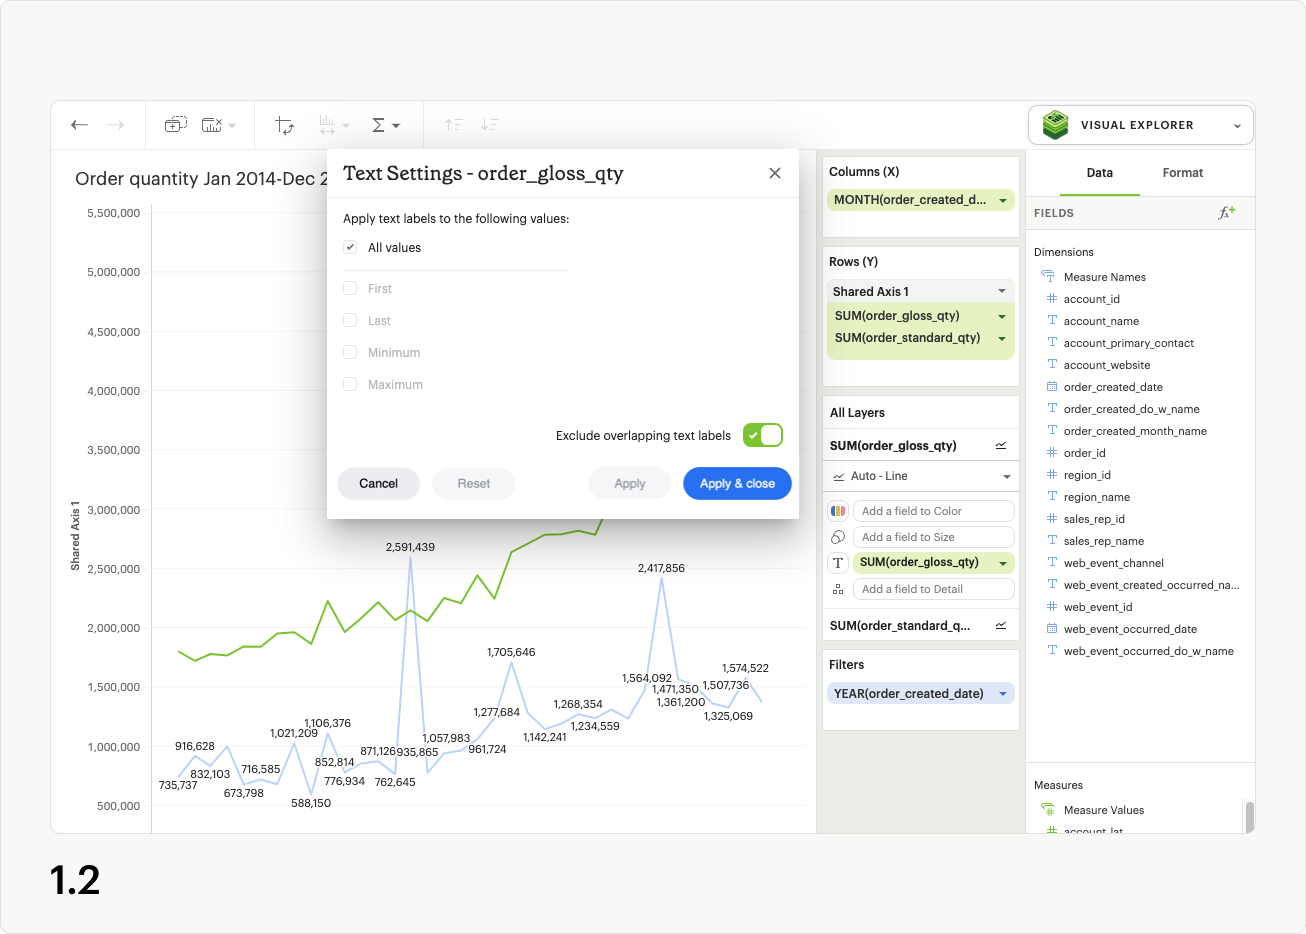
Task: Open the Auto - Line chart type dropdown
Action: pos(920,477)
